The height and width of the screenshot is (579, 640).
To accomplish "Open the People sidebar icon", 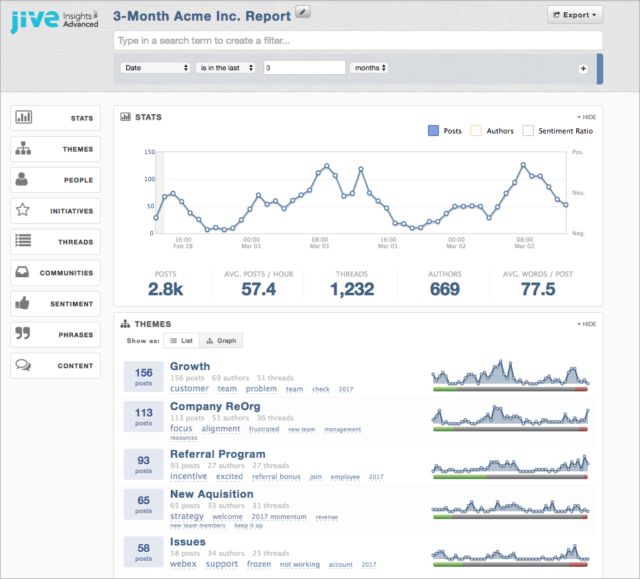I will click(x=24, y=180).
